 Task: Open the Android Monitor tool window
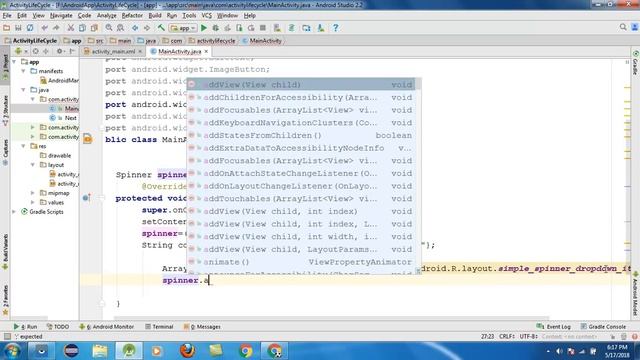click(106, 327)
